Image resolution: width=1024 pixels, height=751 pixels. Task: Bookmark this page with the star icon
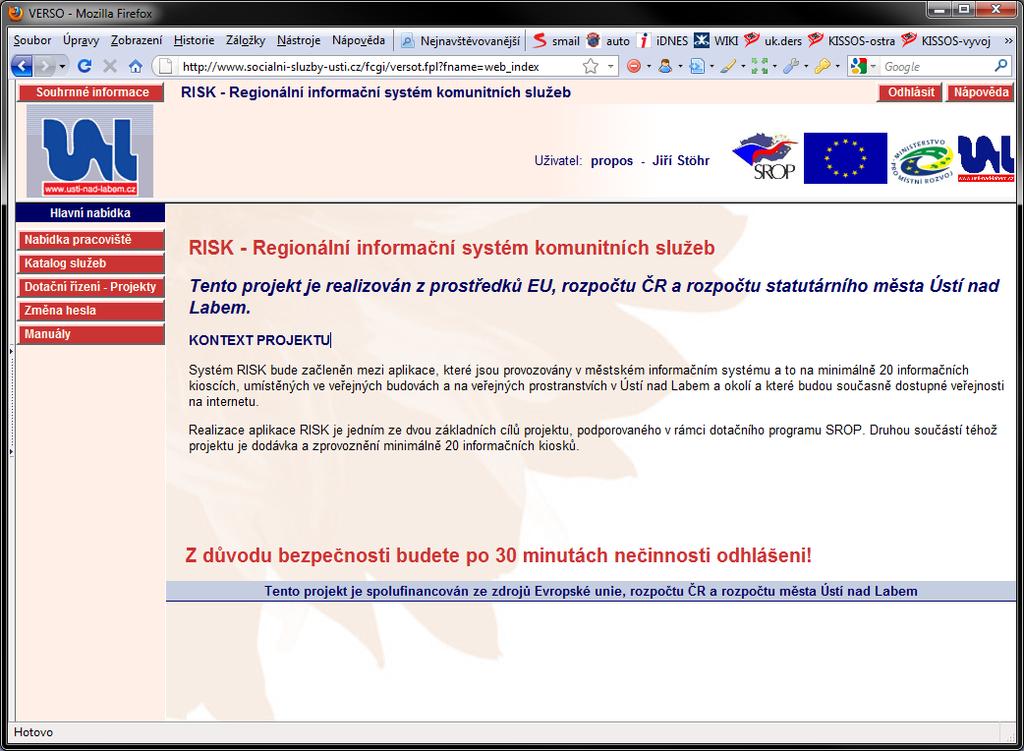[x=590, y=66]
